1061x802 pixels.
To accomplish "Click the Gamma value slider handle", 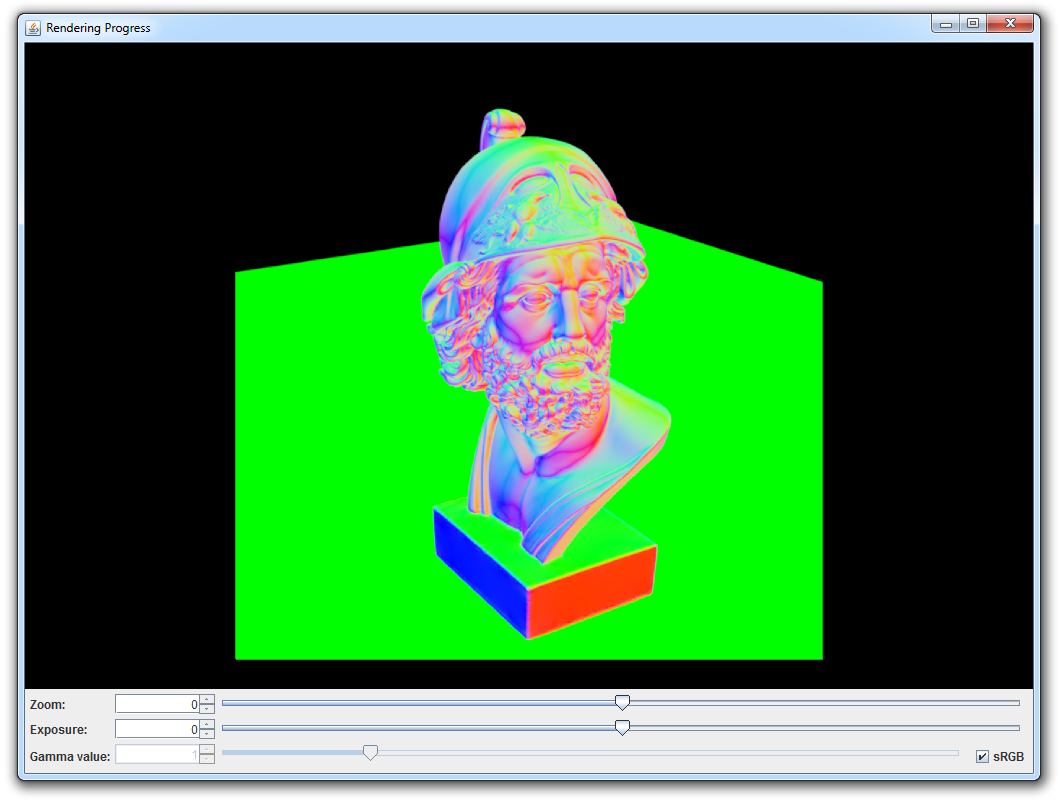I will pos(370,753).
